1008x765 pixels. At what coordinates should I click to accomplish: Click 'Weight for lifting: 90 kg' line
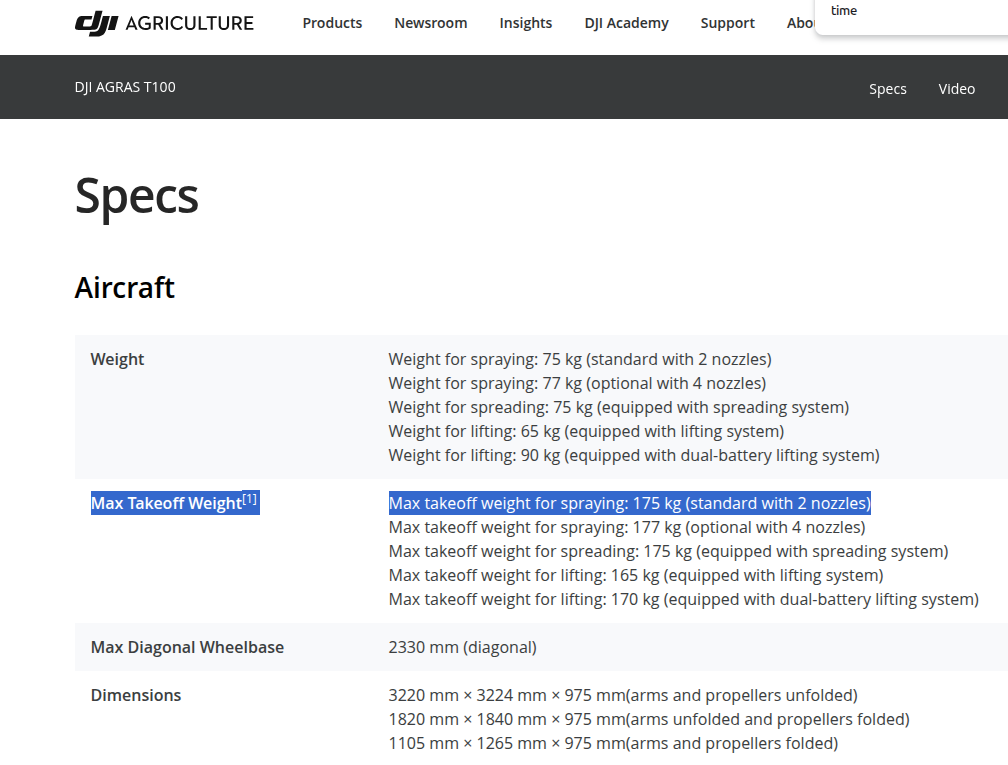(x=634, y=455)
